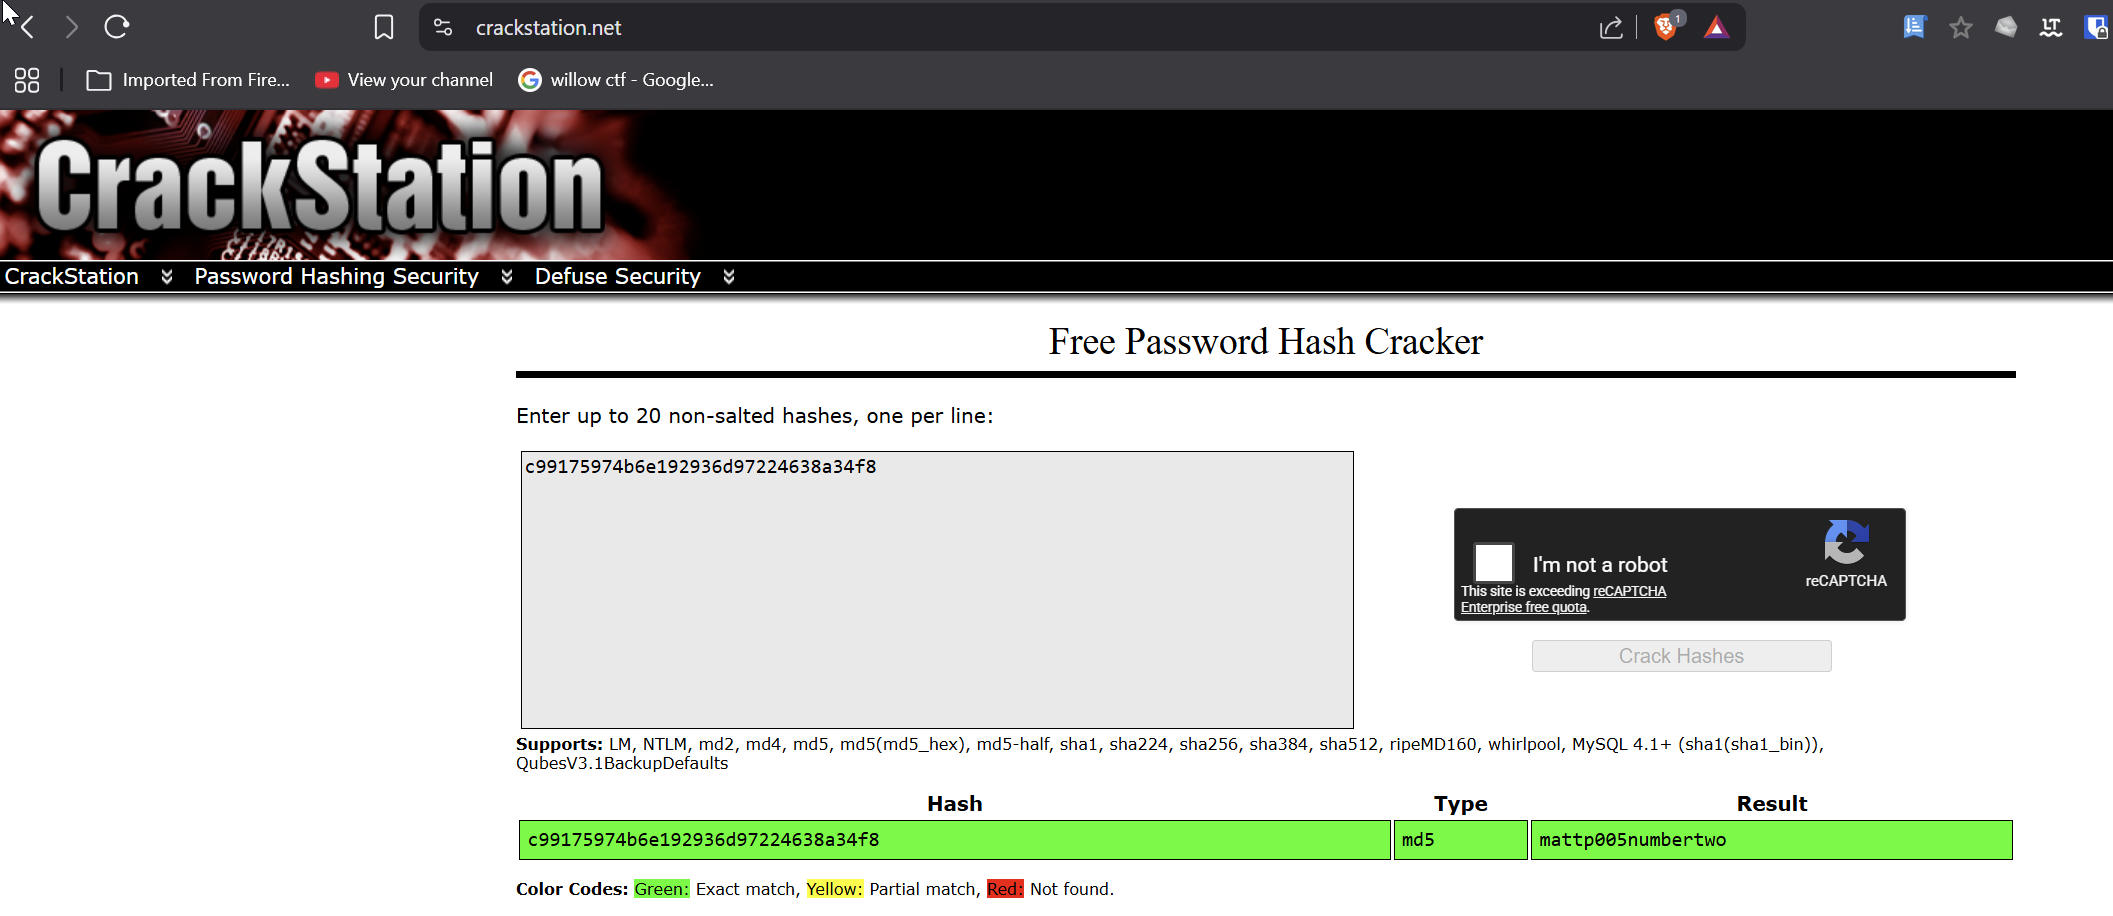This screenshot has height=916, width=2113.
Task: Open site settings icon in address bar
Action: point(443,27)
